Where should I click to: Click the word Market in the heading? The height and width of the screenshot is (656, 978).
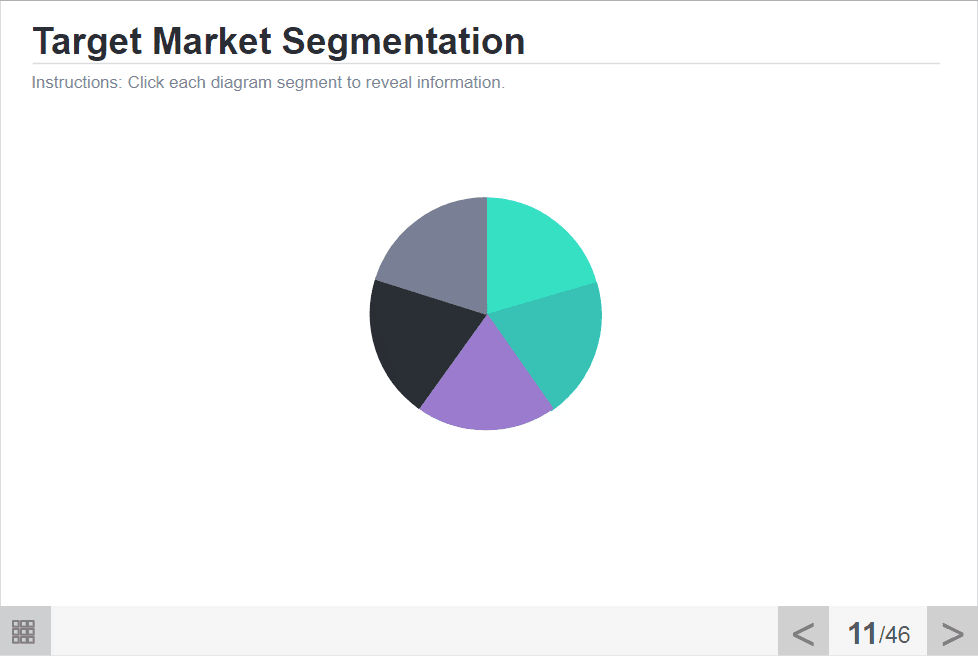(212, 41)
